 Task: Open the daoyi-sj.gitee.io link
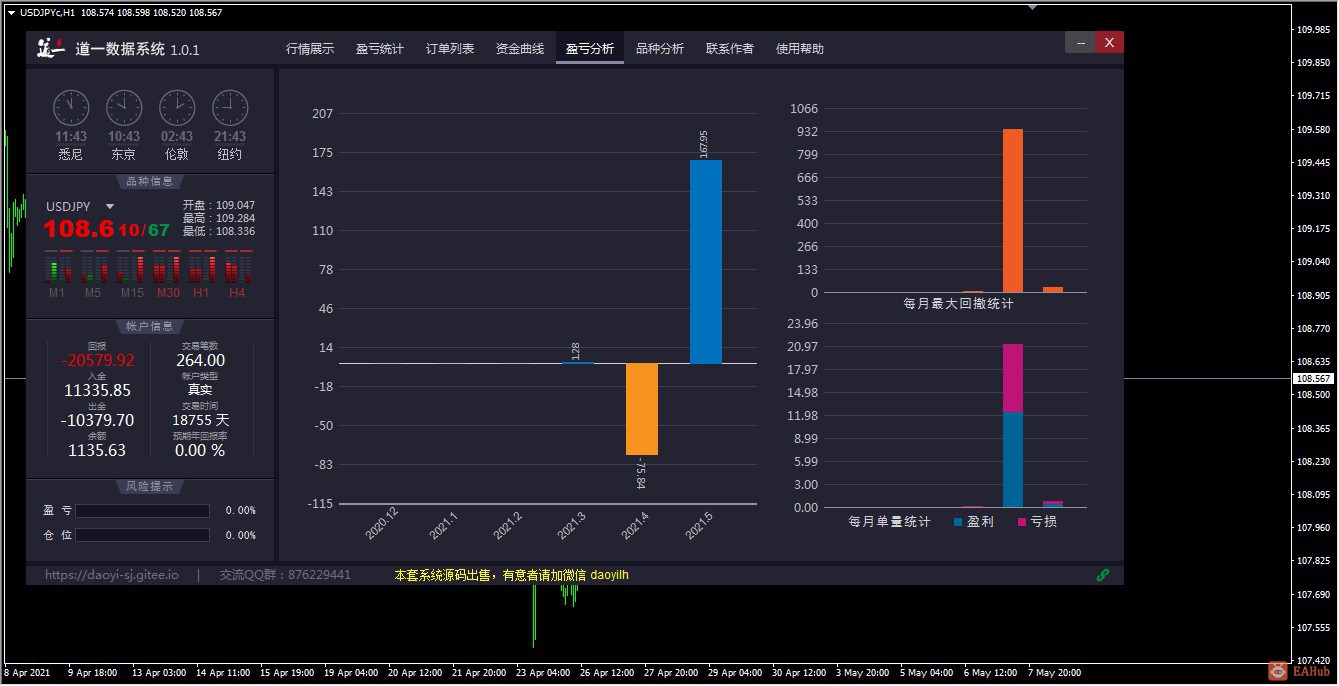[112, 575]
